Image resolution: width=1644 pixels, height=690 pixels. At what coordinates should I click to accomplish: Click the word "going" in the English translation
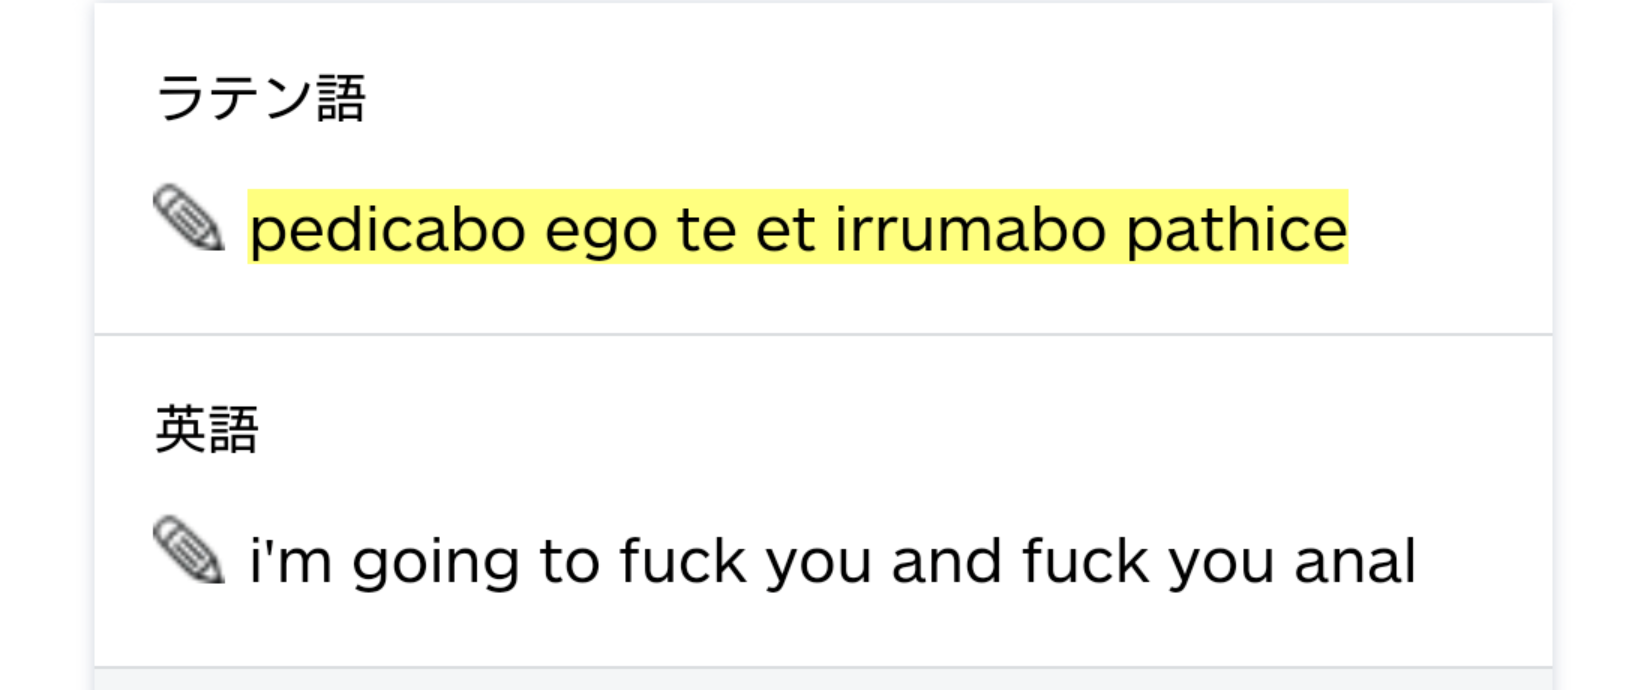(x=435, y=563)
